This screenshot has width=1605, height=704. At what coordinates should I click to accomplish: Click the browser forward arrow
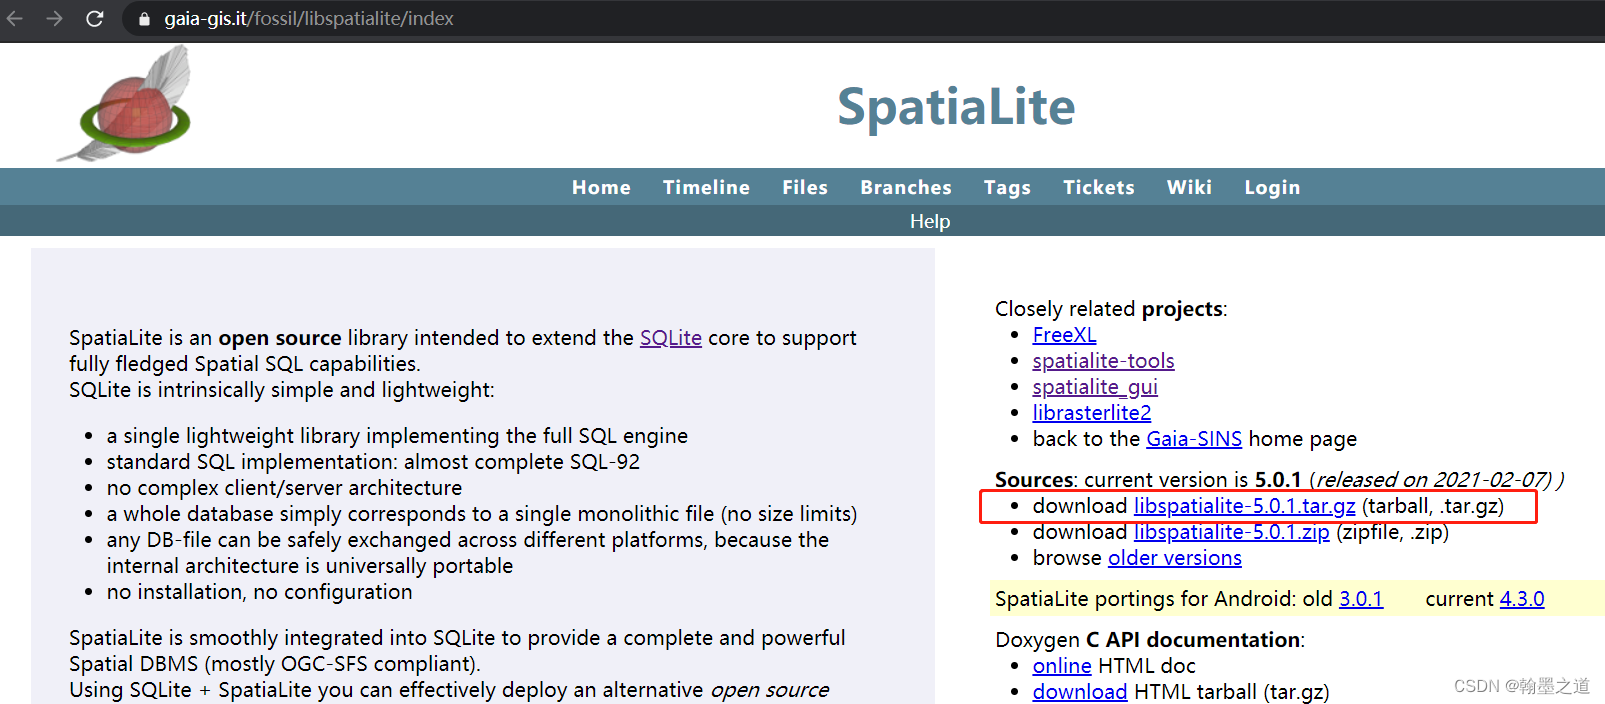[x=54, y=19]
